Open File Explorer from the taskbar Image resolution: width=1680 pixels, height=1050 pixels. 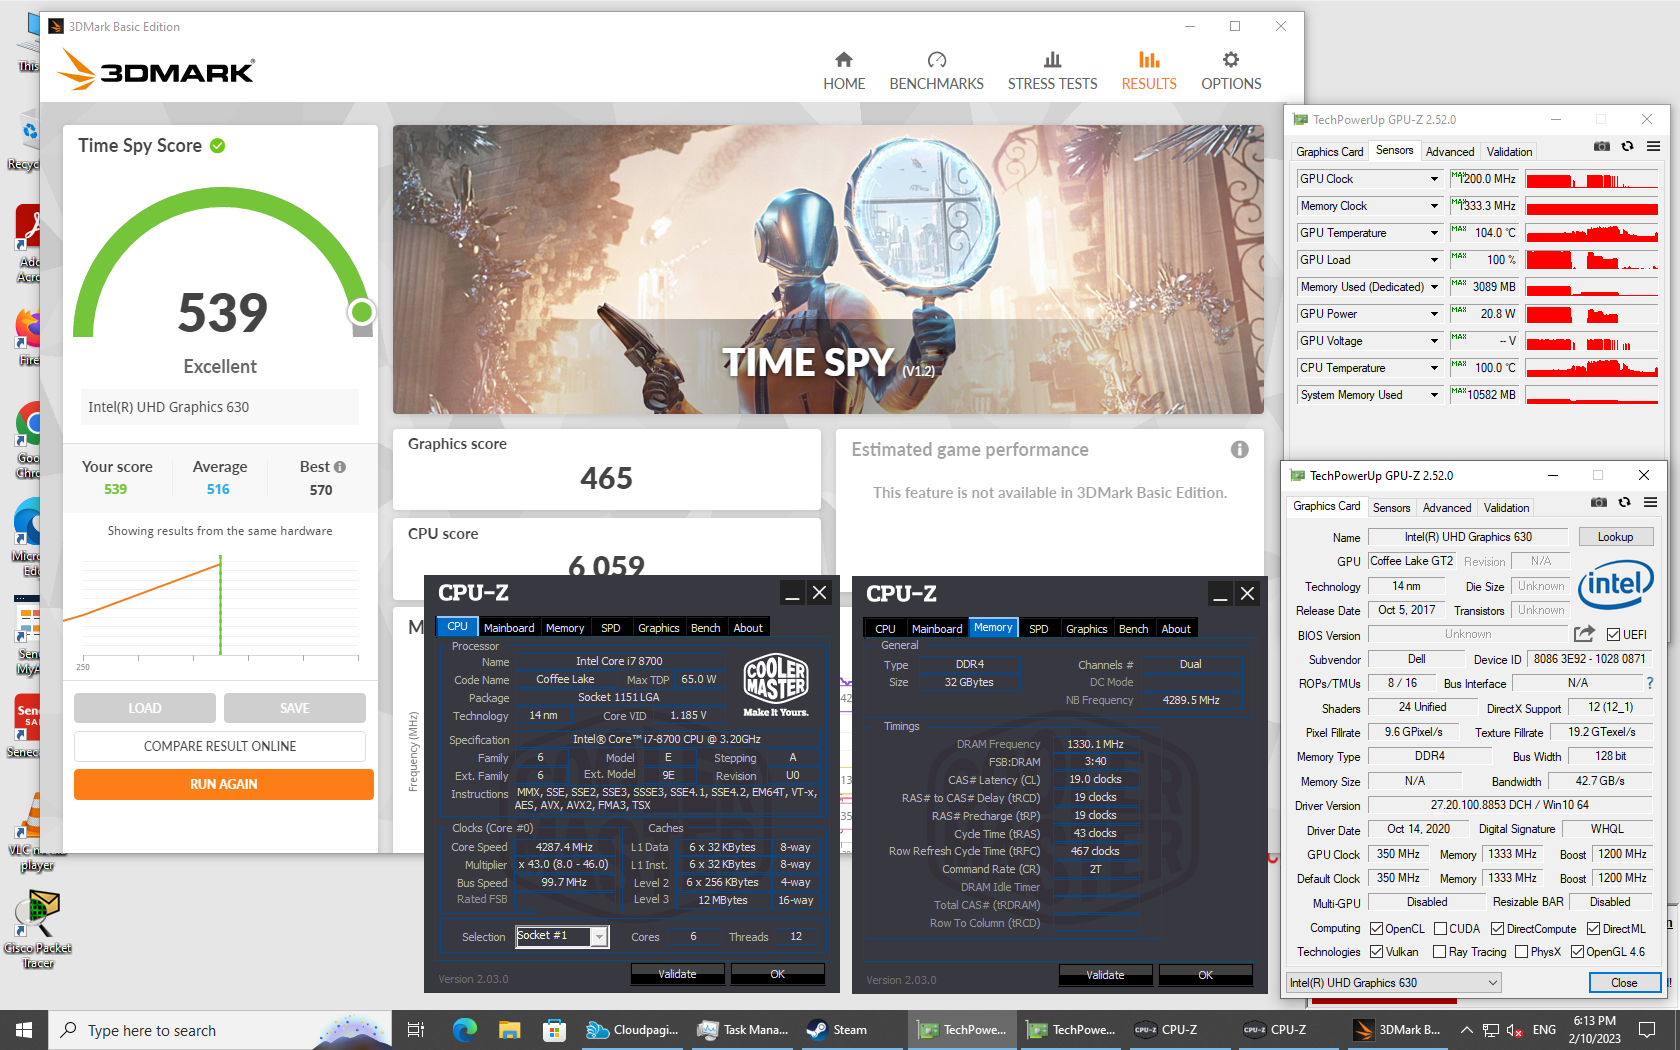510,1030
